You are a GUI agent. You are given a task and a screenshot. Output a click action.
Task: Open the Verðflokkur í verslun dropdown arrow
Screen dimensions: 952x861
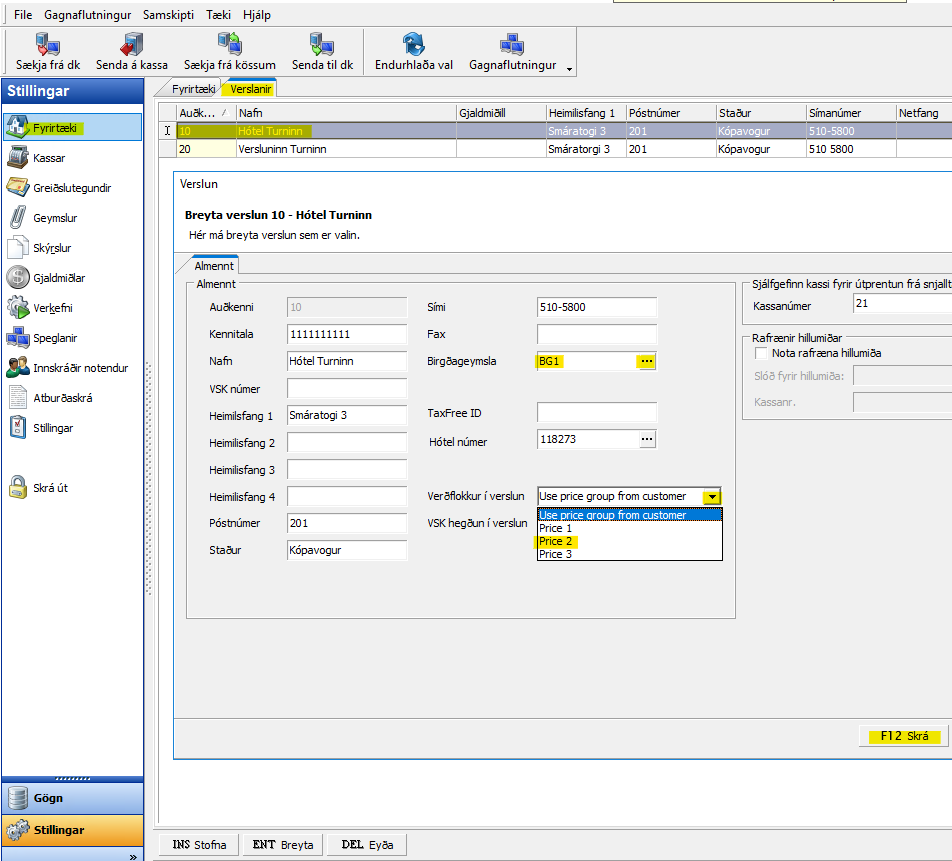click(711, 496)
